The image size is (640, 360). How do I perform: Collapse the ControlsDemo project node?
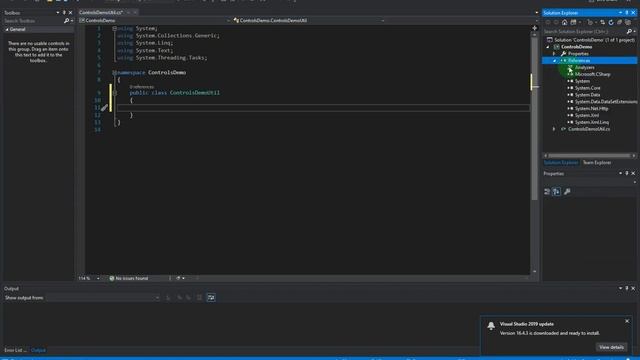pos(548,47)
